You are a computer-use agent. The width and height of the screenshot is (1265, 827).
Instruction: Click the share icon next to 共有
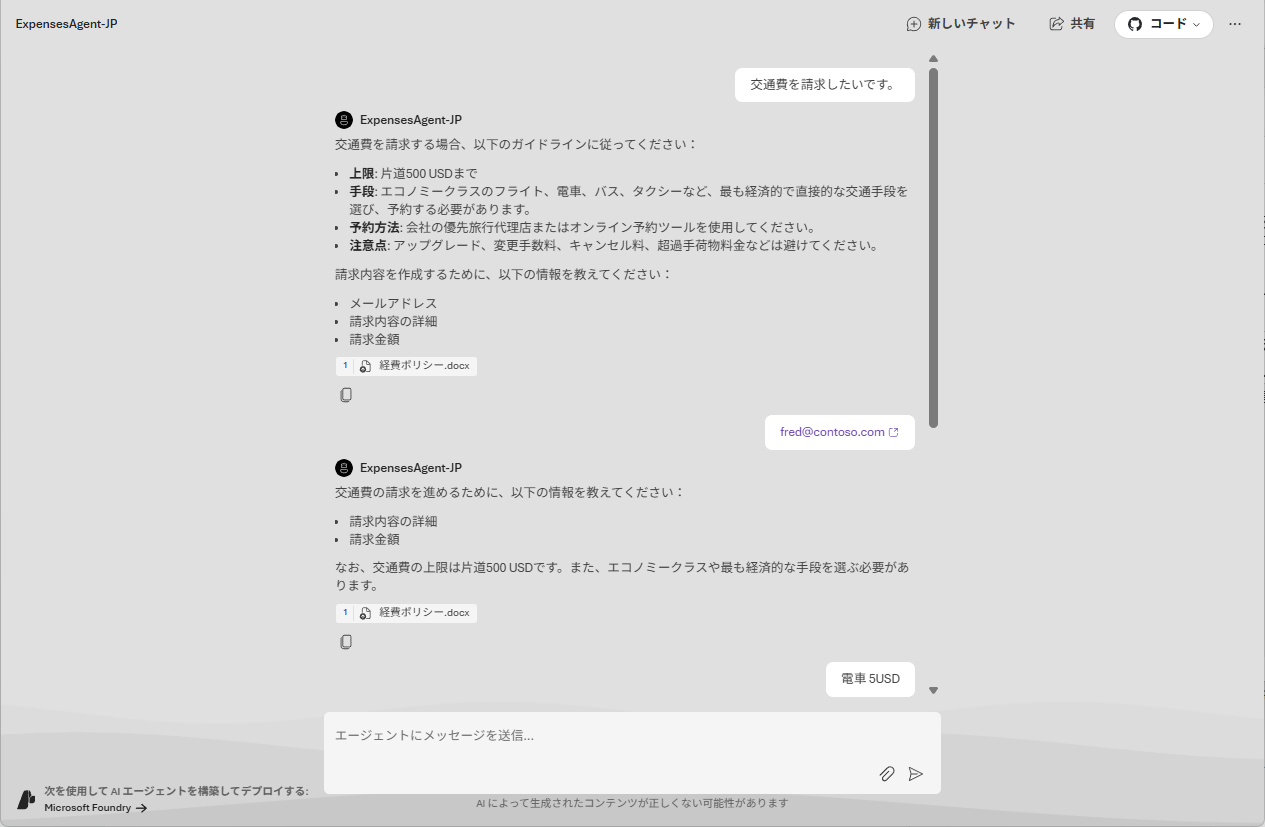click(x=1055, y=23)
